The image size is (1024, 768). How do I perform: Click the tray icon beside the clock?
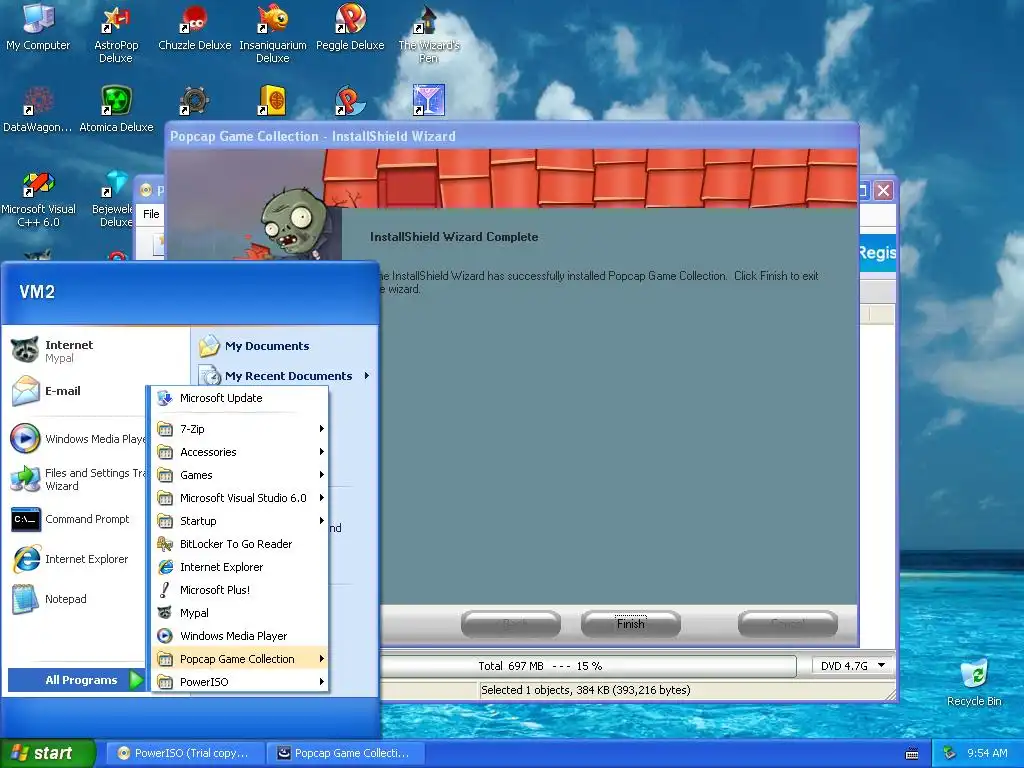point(950,753)
